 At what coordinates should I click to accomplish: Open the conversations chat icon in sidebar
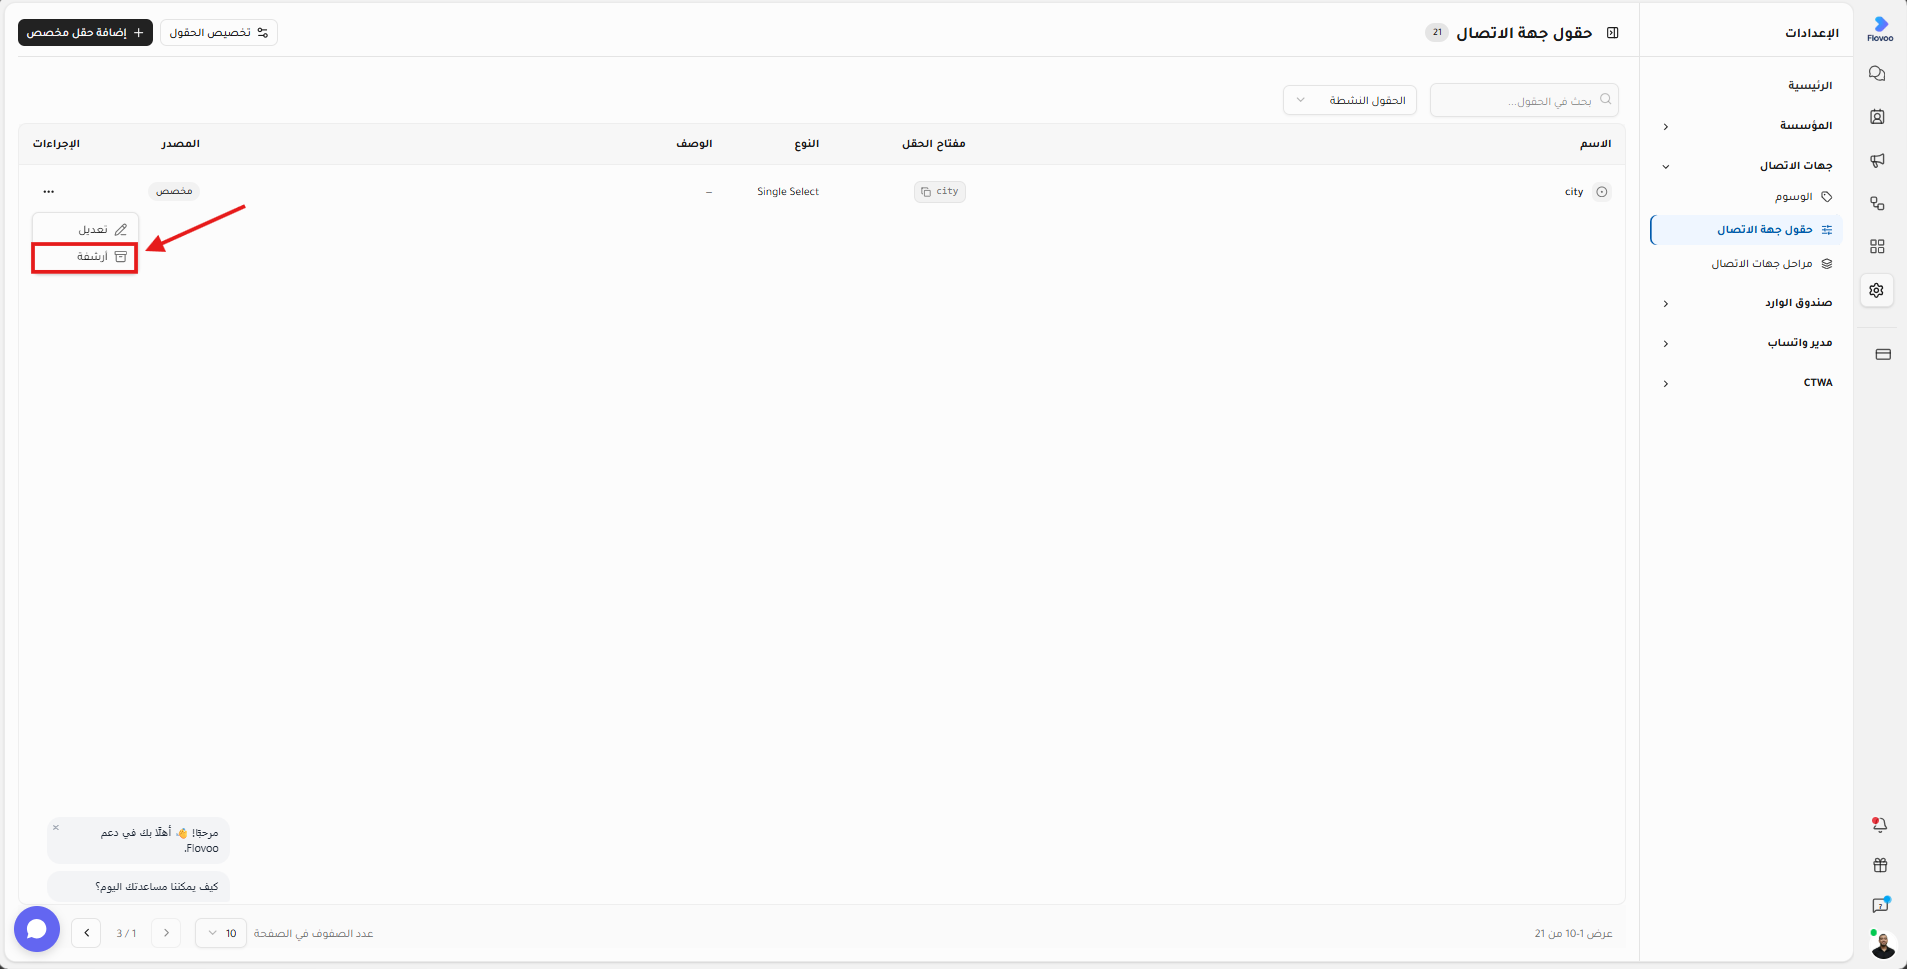(x=1877, y=74)
